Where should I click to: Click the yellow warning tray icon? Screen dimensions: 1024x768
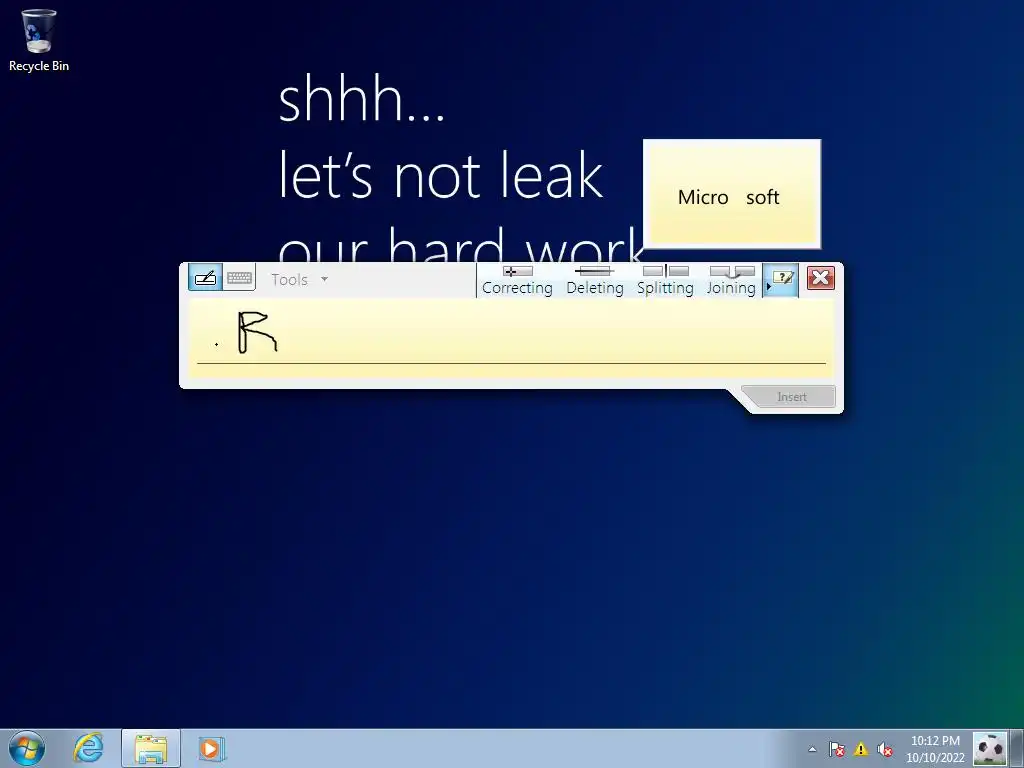[x=861, y=749]
